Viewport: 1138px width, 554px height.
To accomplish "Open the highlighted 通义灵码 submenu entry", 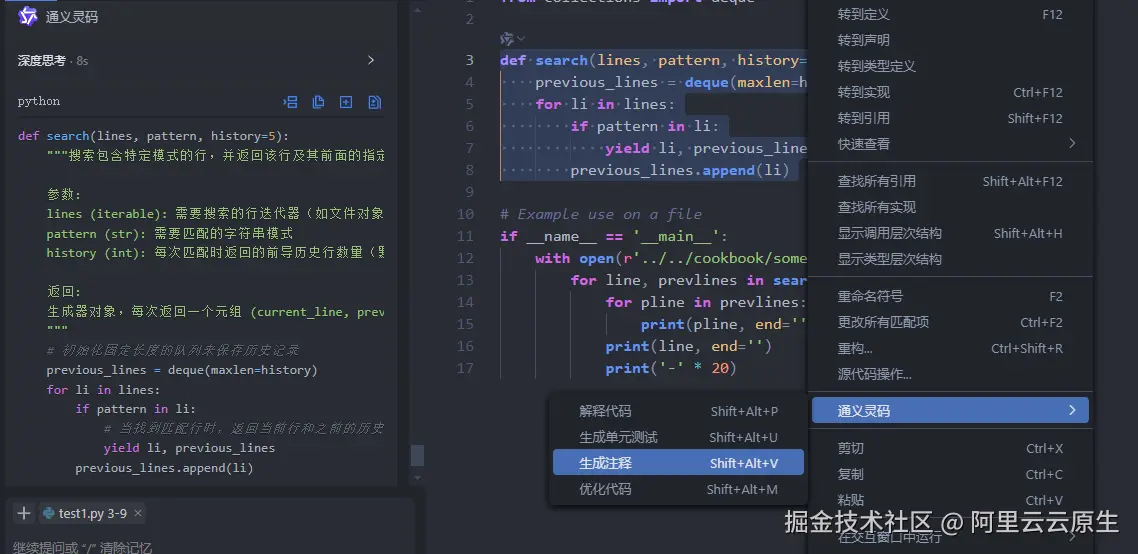I will [950, 410].
